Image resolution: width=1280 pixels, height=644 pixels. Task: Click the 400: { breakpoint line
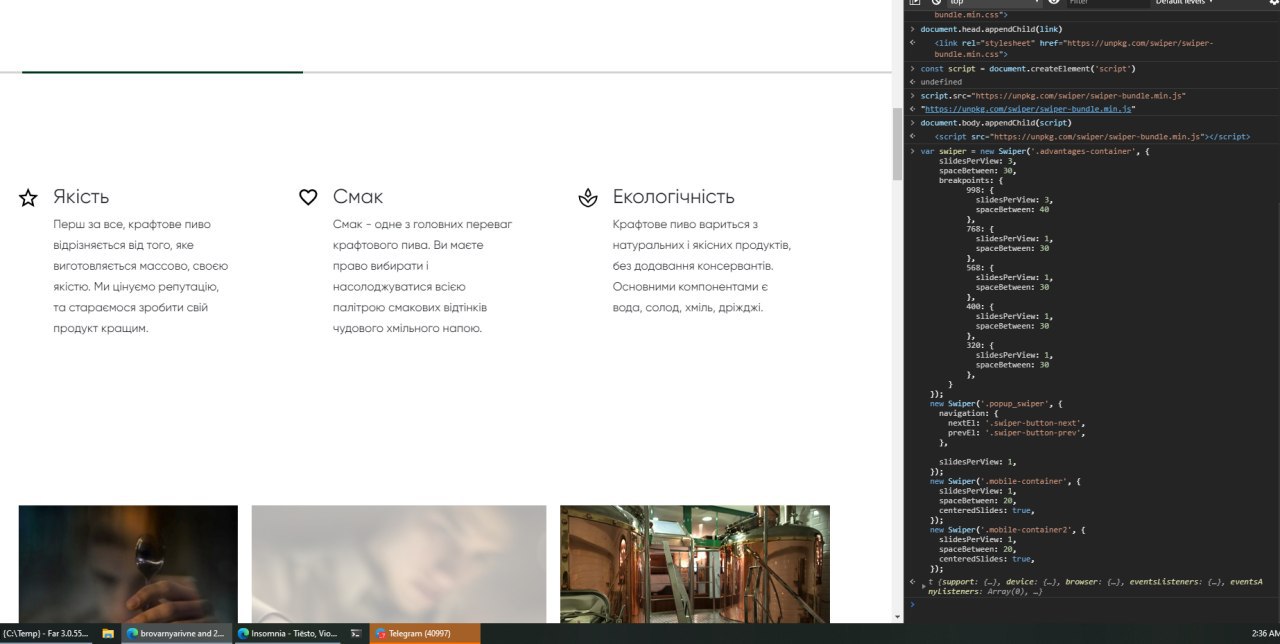981,307
